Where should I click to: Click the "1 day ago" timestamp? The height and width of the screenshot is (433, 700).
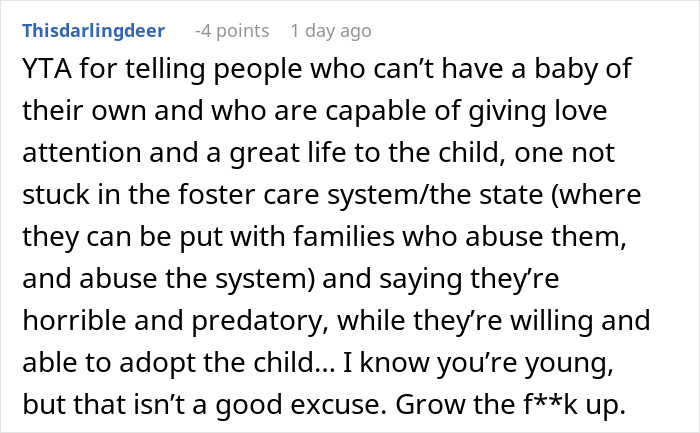click(x=331, y=30)
